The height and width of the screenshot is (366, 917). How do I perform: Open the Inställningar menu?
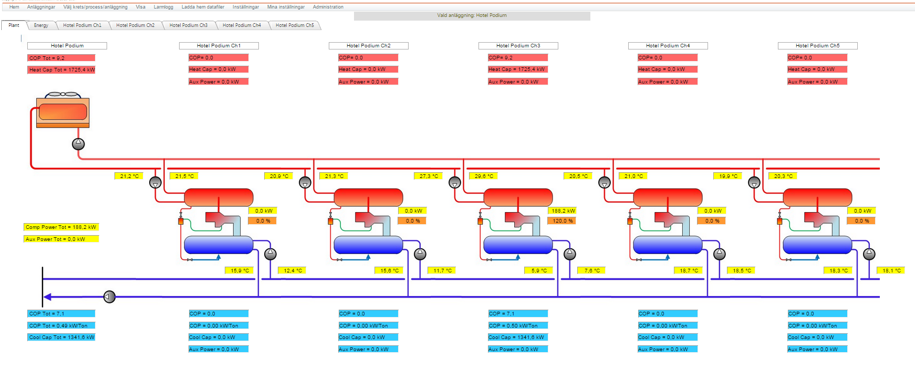(246, 7)
